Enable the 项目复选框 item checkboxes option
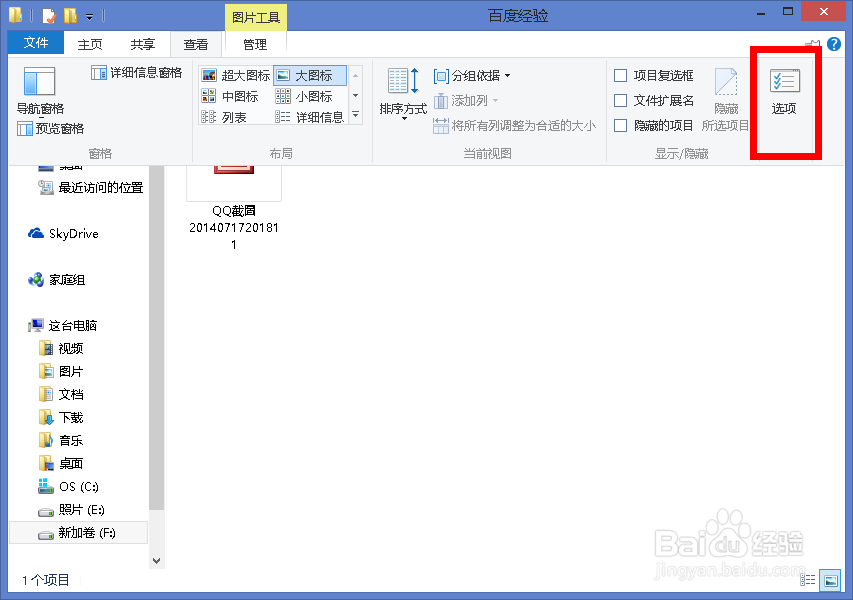The height and width of the screenshot is (600, 853). click(619, 74)
